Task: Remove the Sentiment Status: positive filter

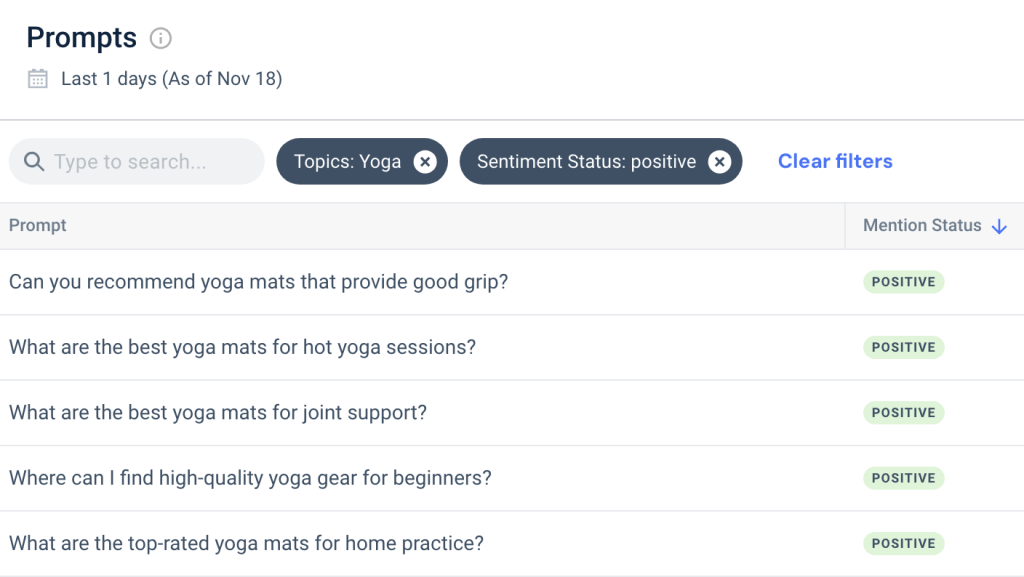Action: click(x=719, y=162)
